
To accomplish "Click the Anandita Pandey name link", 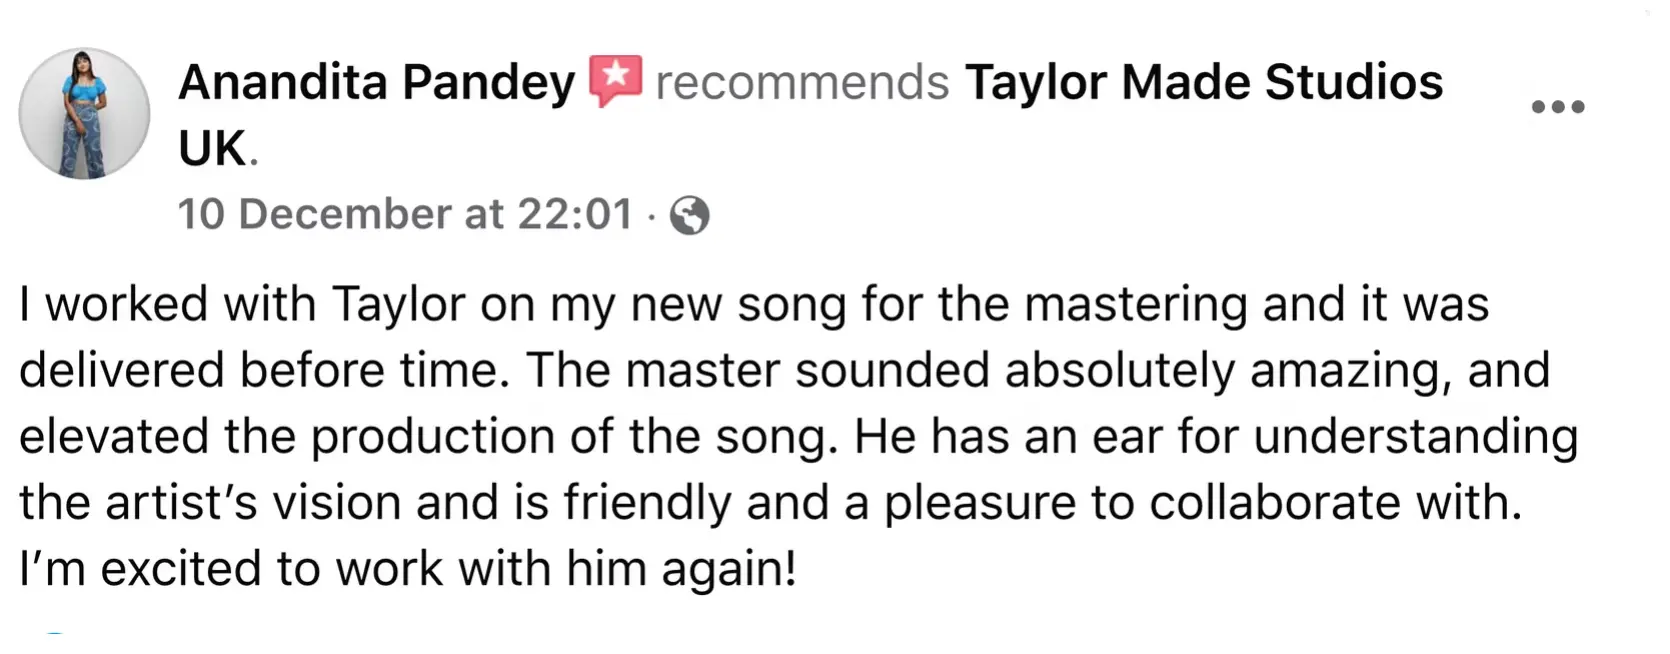I will (376, 82).
